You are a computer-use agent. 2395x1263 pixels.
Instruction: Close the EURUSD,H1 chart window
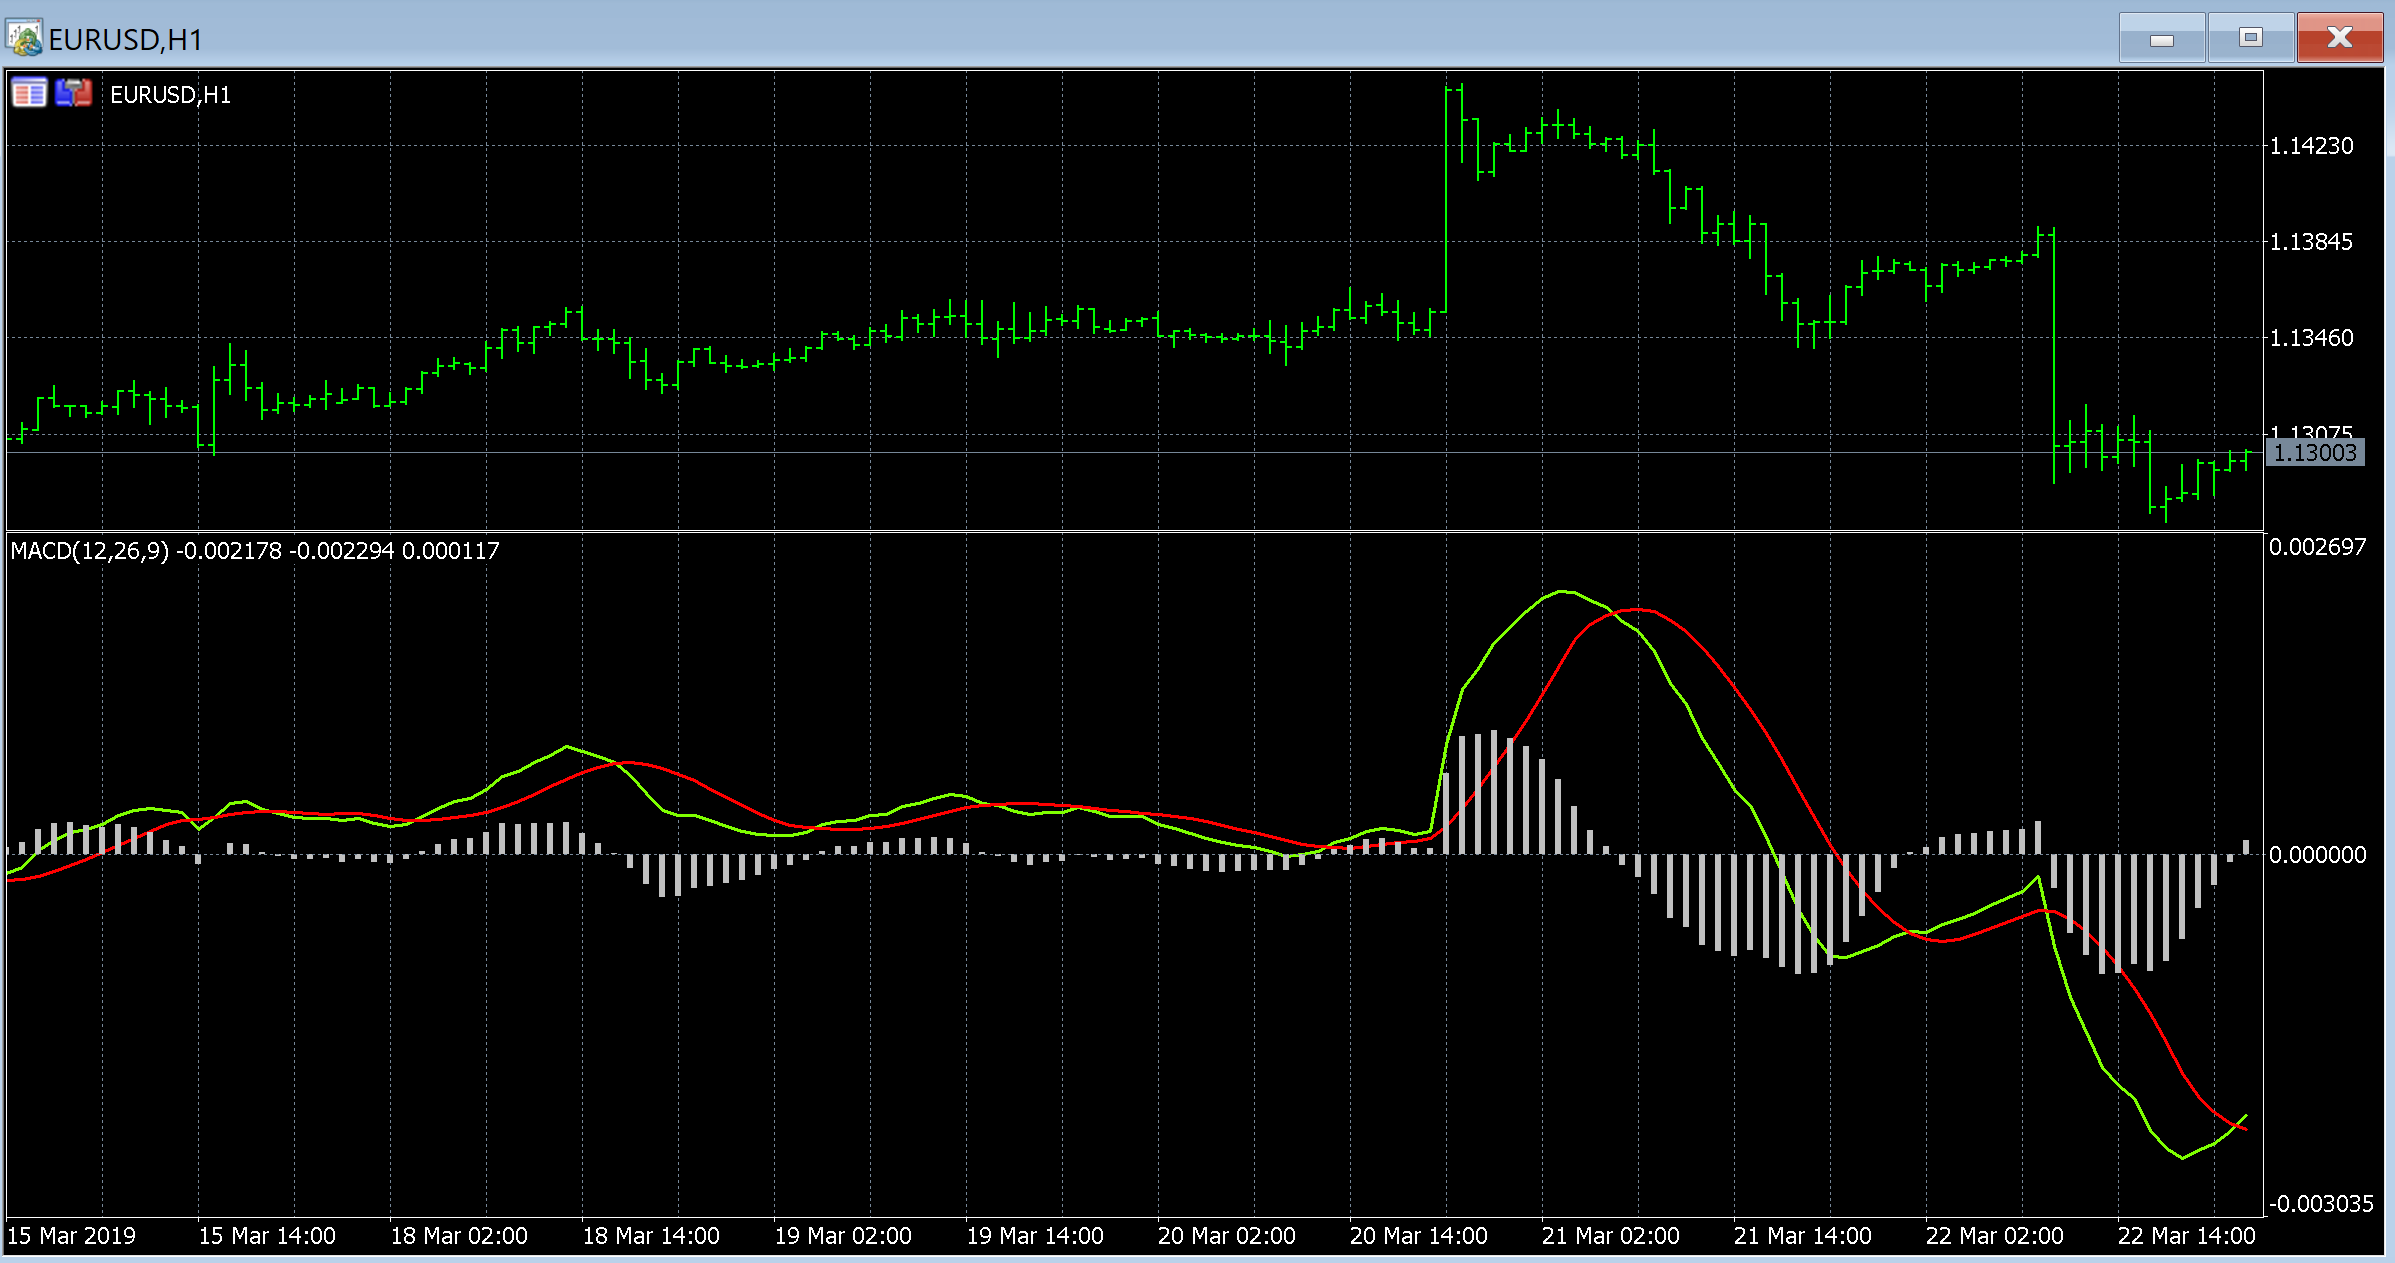(x=2339, y=38)
